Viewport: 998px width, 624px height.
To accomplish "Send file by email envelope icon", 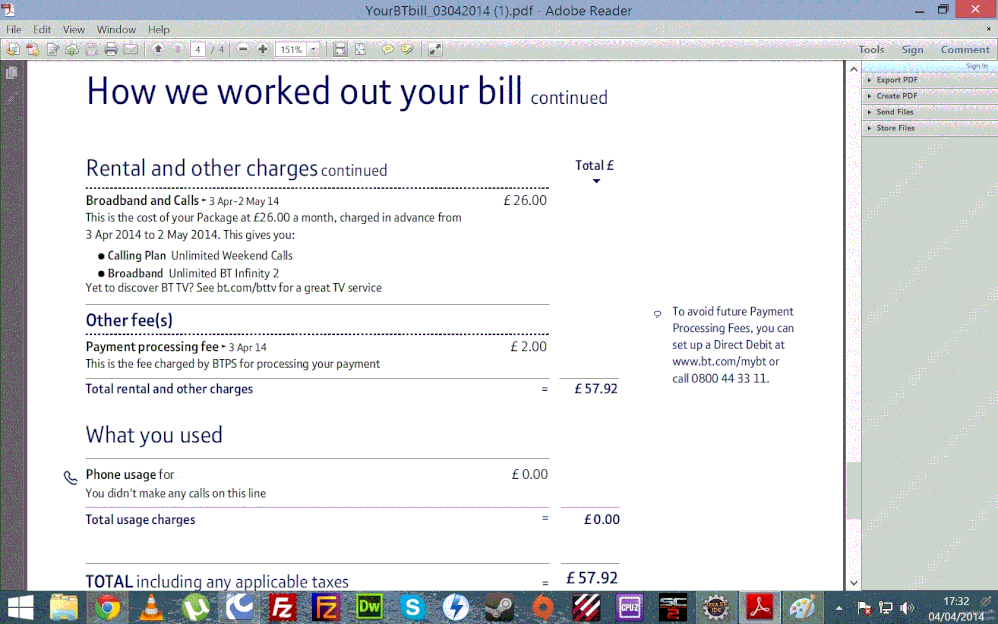I will click(130, 49).
